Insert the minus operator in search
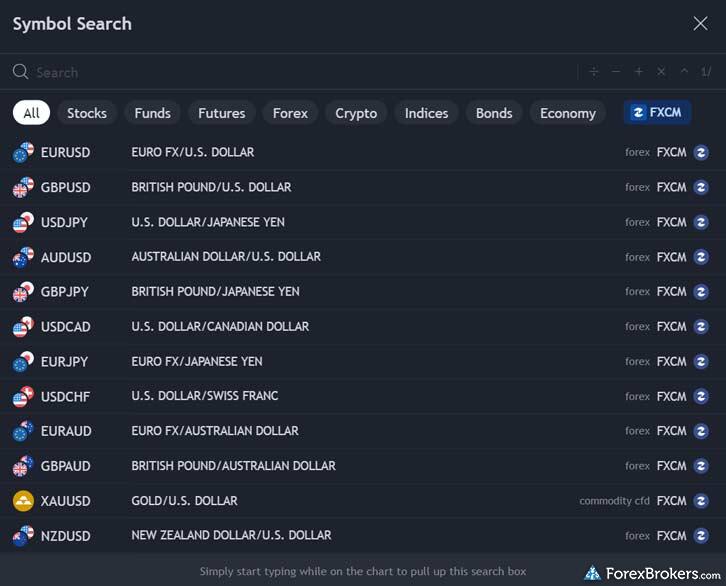Viewport: 726px width, 586px height. [x=616, y=72]
